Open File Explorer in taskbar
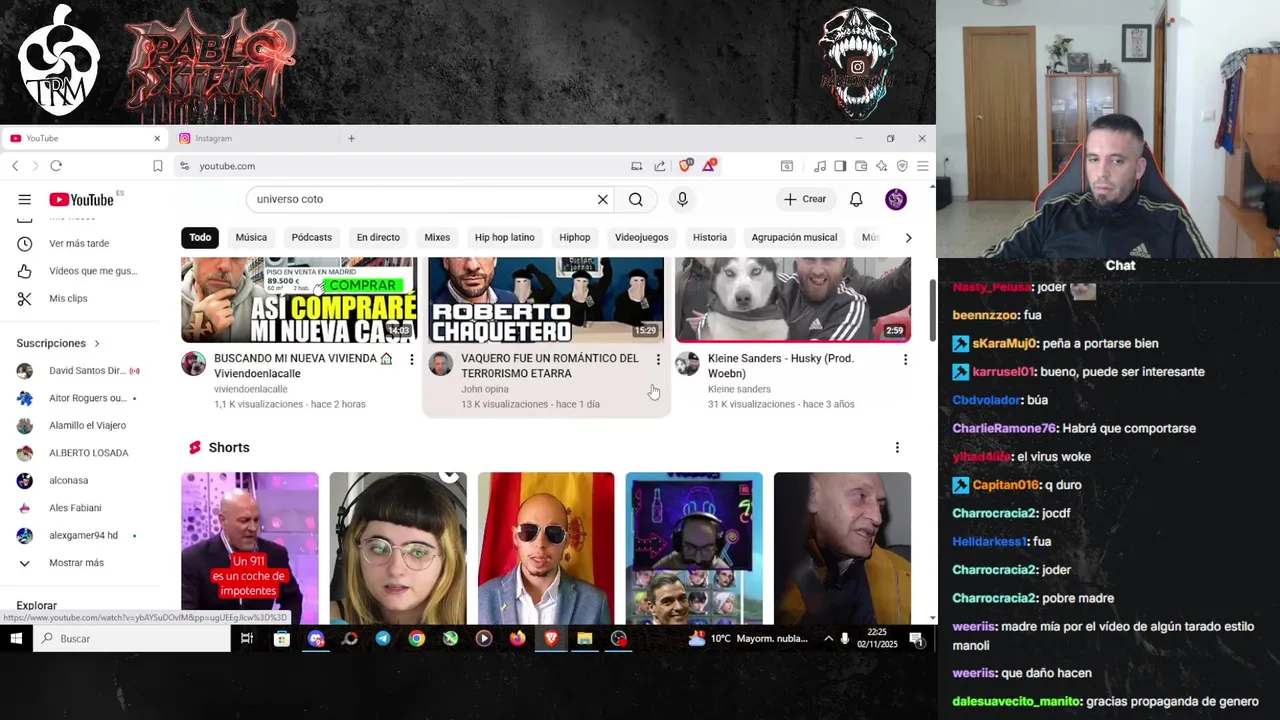 tap(585, 638)
